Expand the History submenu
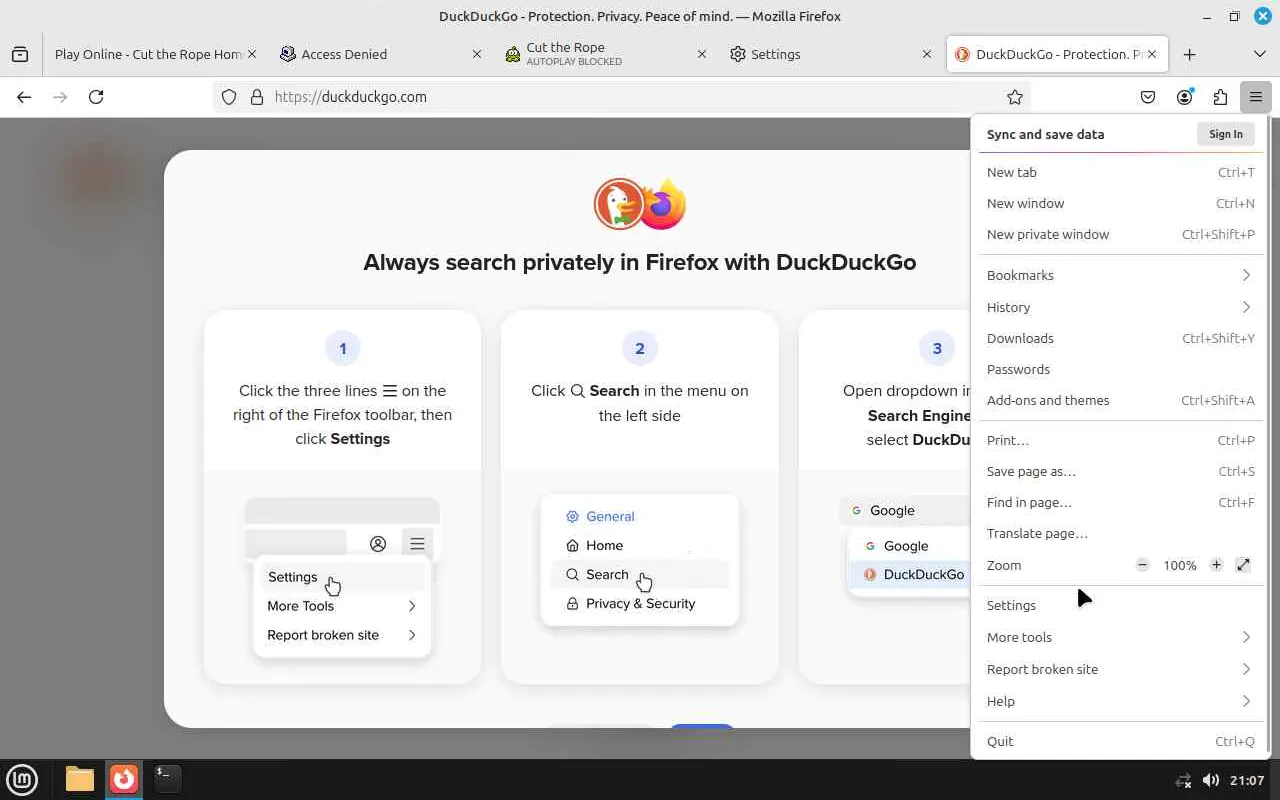The width and height of the screenshot is (1280, 800). coord(1120,307)
